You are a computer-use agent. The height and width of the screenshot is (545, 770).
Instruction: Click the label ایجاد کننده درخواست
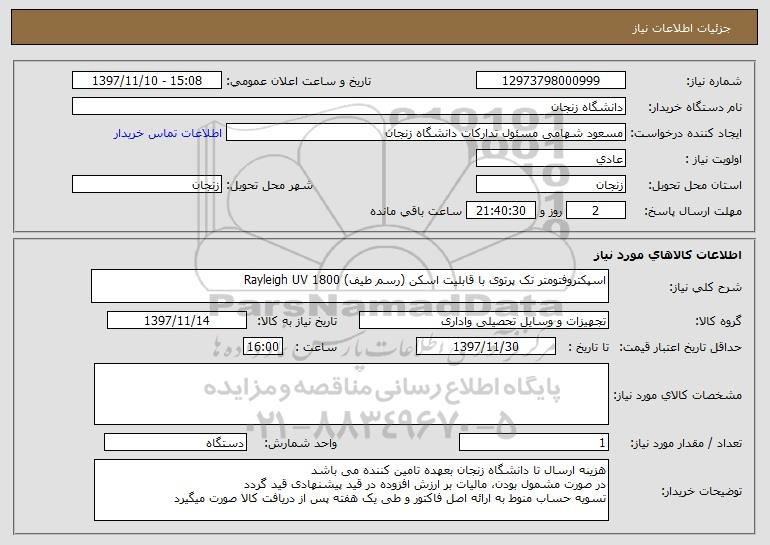click(x=686, y=133)
